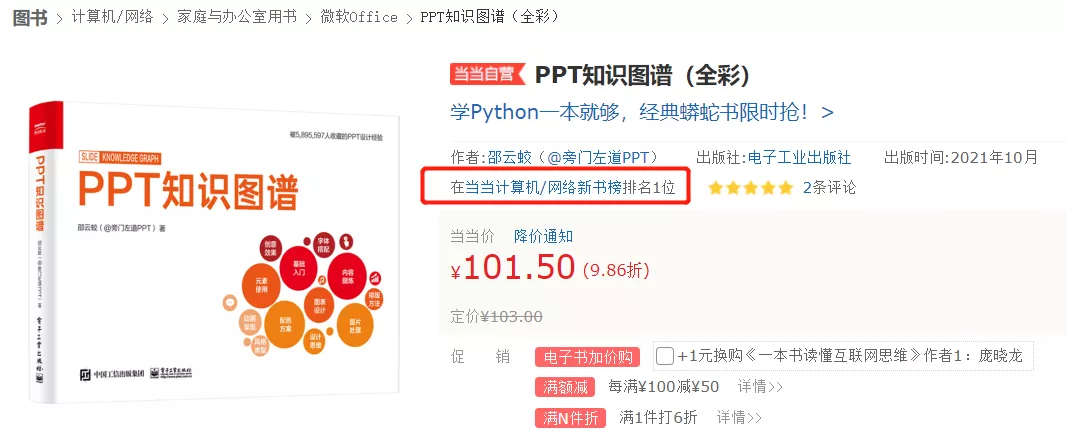Open 家庭与办公室用书 breadcrumb
The image size is (1067, 438).
[x=237, y=17]
